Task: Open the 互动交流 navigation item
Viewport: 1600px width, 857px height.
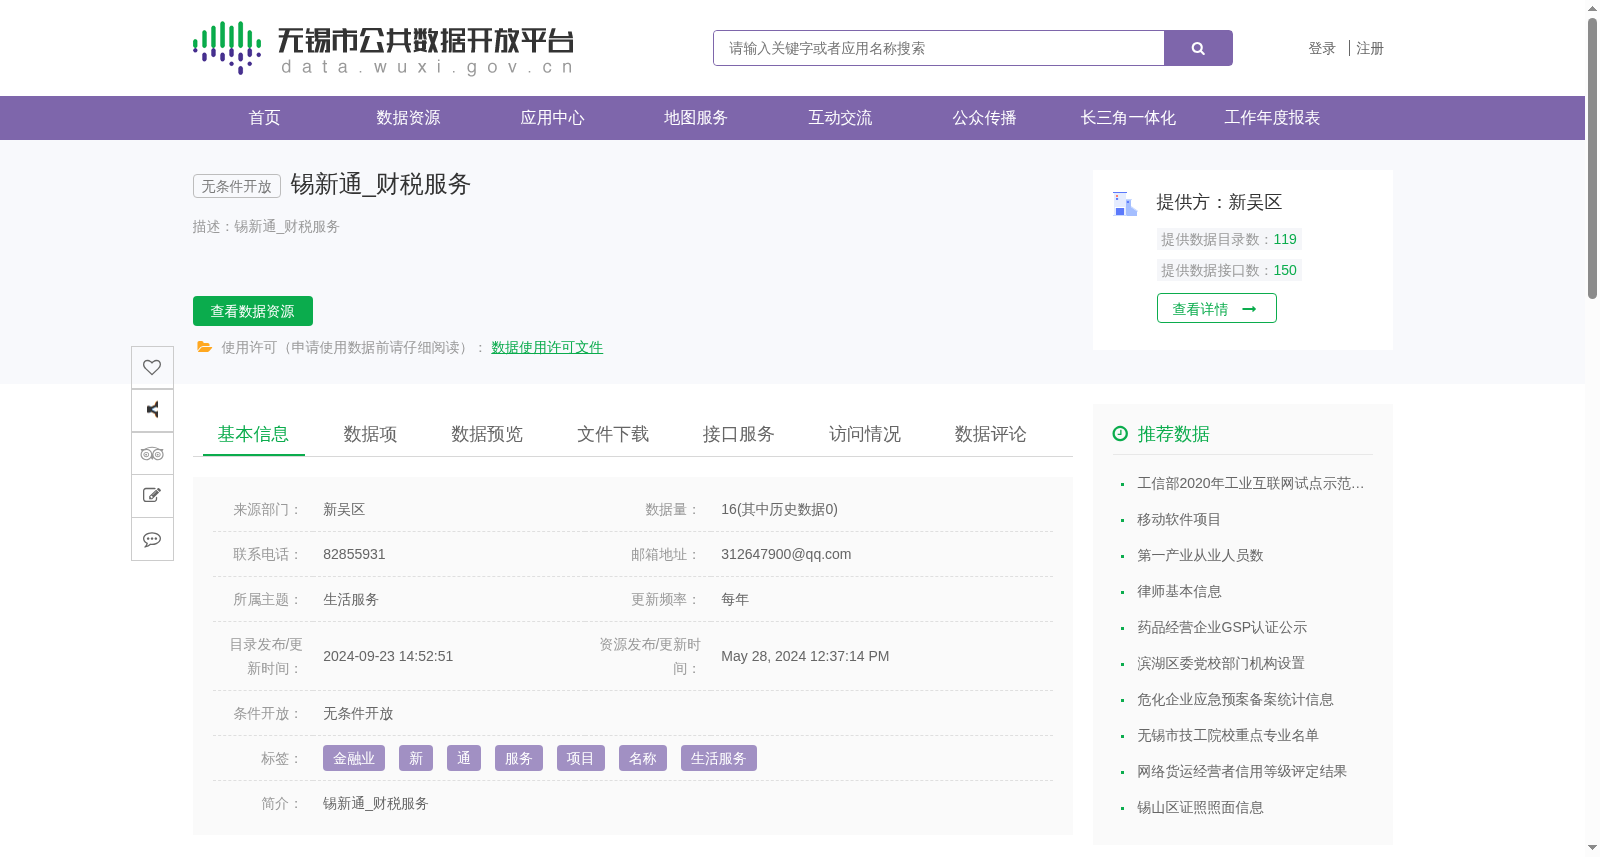Action: click(x=840, y=118)
